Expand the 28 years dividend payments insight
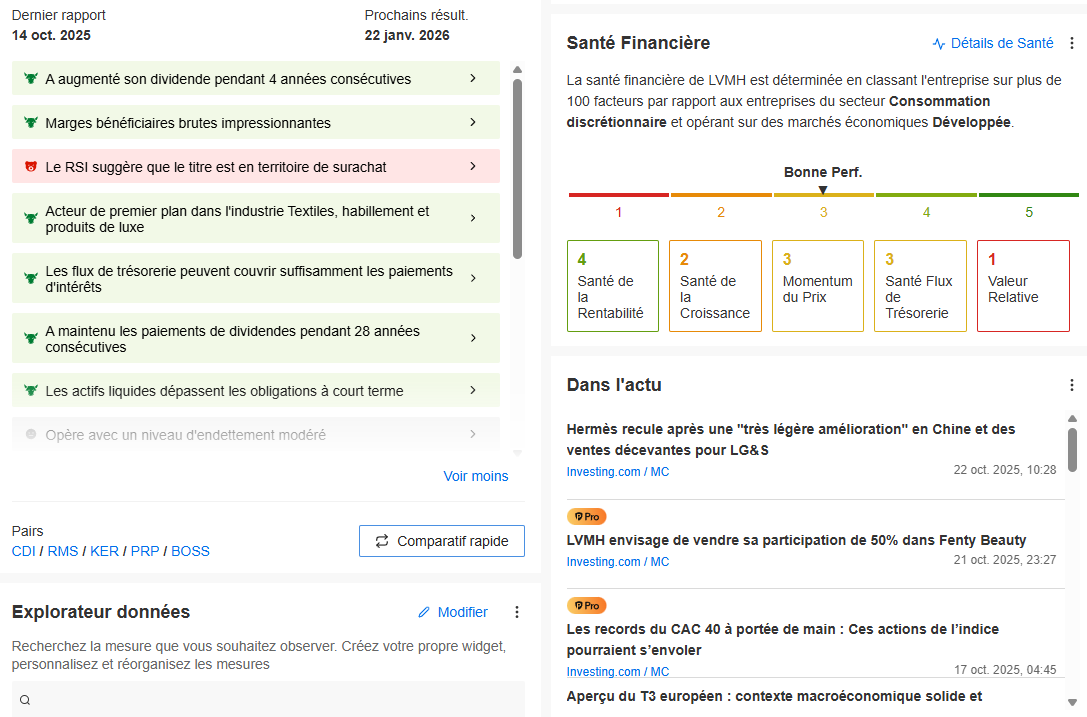The height and width of the screenshot is (717, 1087). click(473, 338)
